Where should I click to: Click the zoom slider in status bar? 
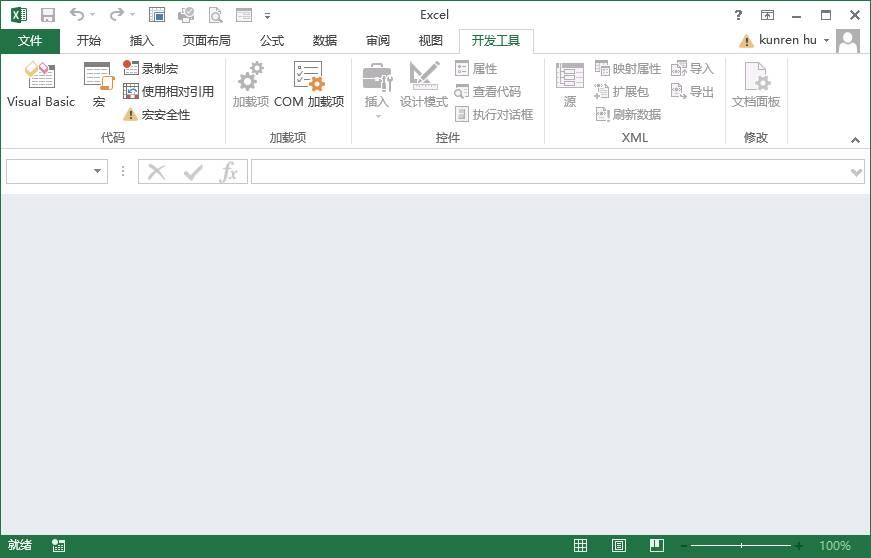tap(741, 546)
